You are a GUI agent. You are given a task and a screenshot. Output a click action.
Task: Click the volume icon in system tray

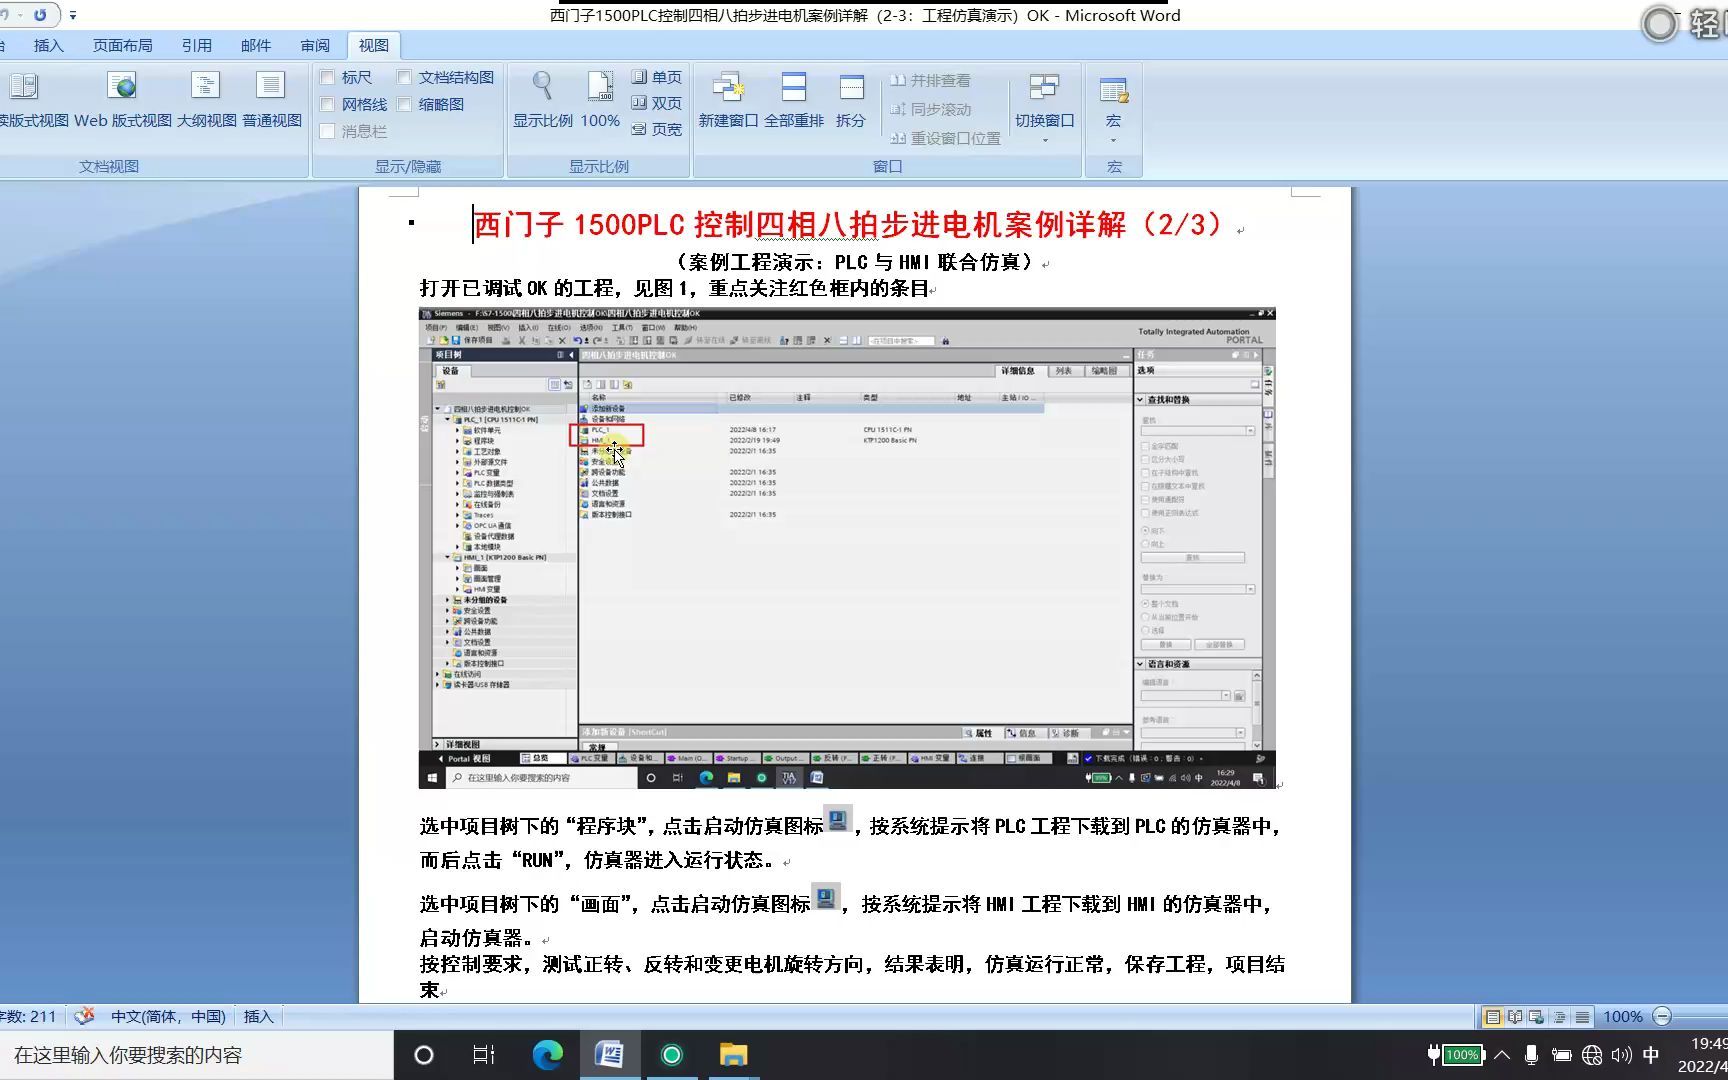[x=1621, y=1055]
